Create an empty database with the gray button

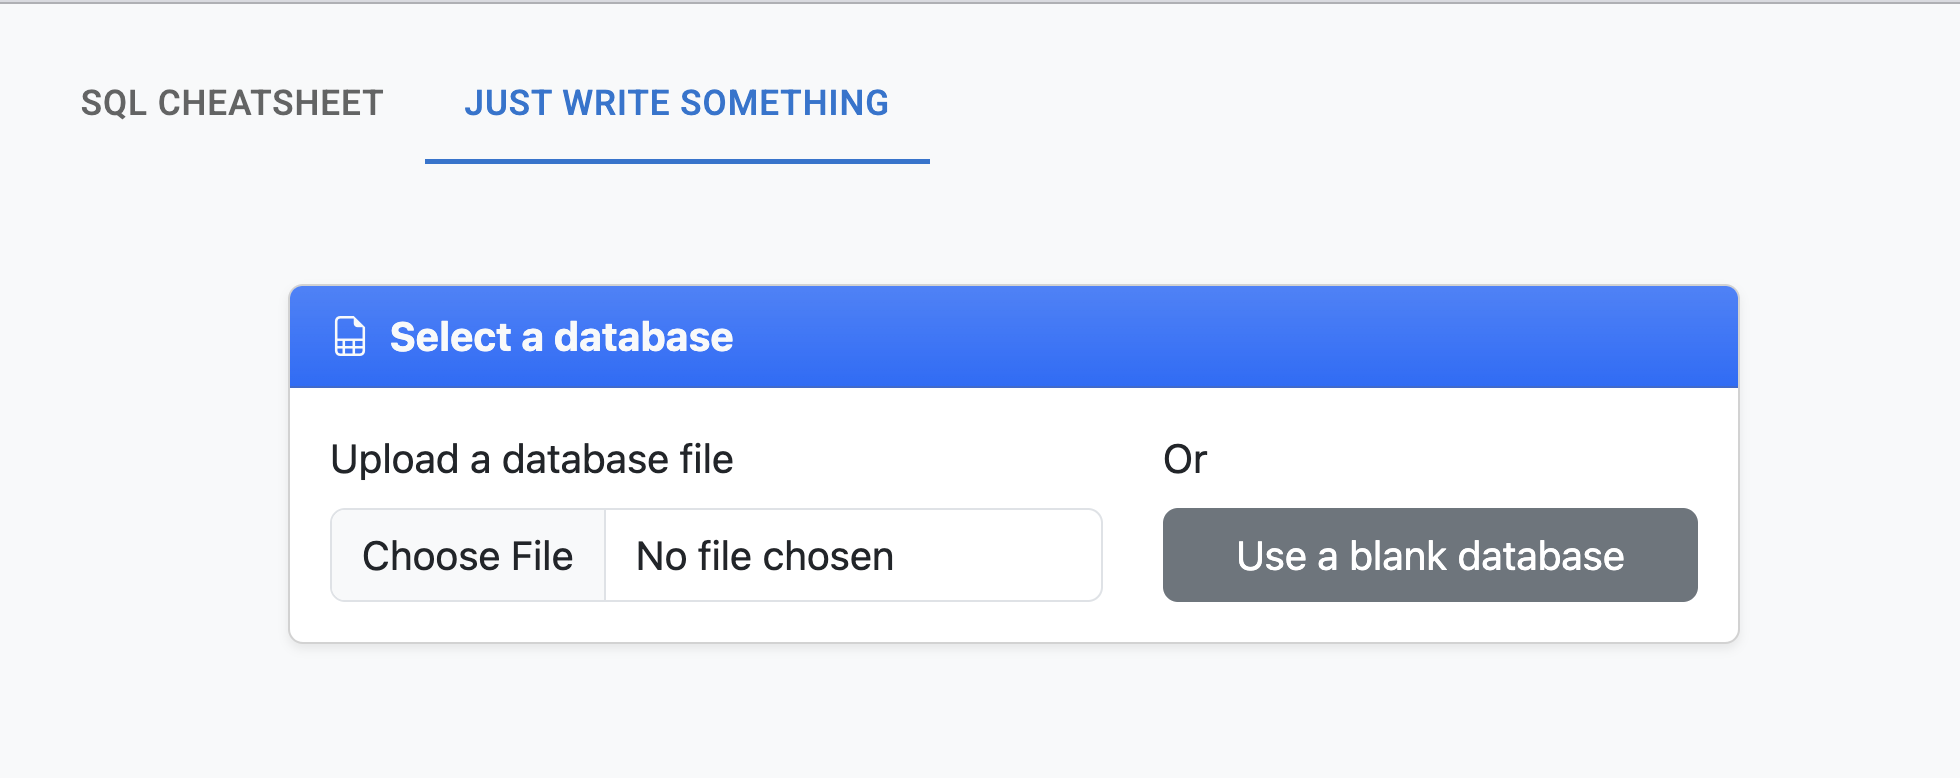(1430, 555)
